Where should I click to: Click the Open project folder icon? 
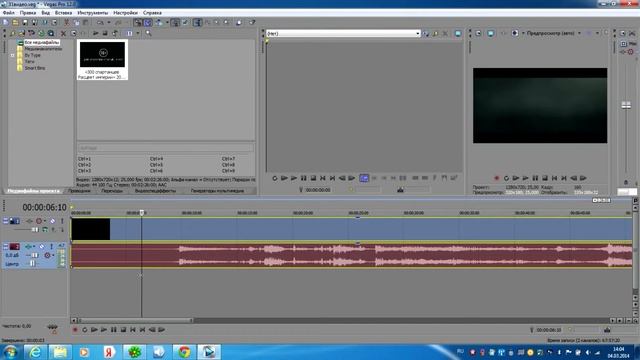[x=15, y=22]
